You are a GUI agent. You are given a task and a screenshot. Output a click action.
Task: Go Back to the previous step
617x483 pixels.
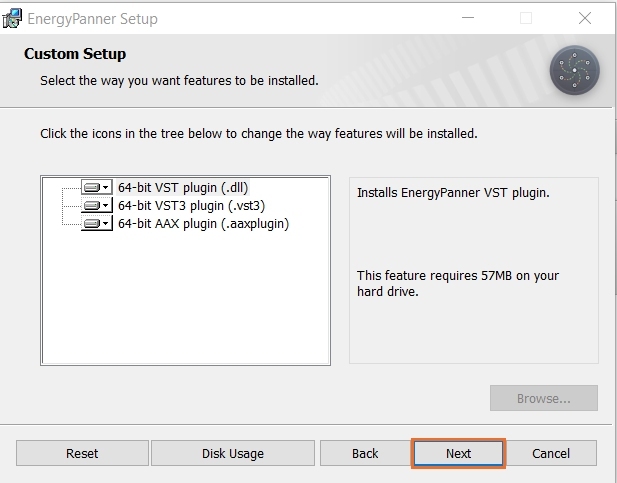[365, 453]
